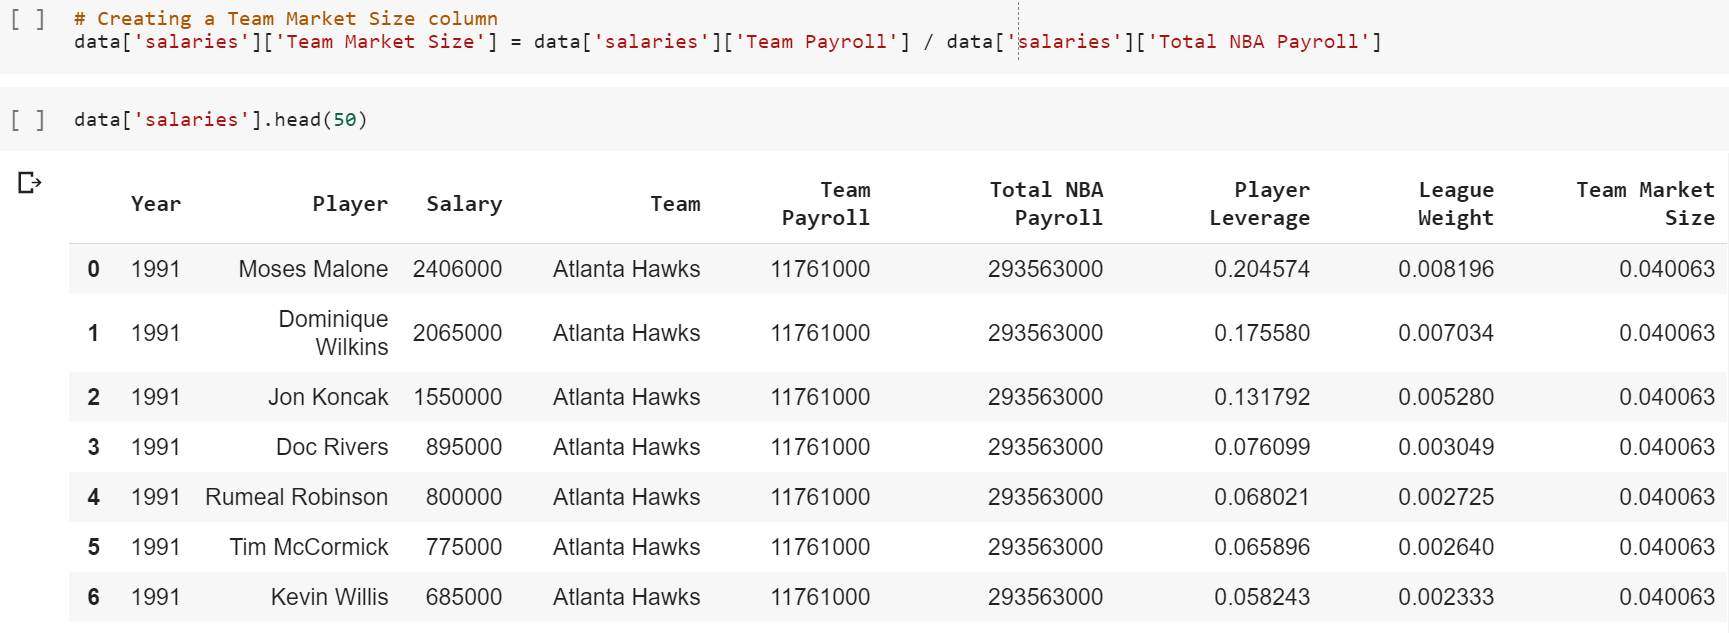Click the Player column header
This screenshot has width=1729, height=633.
tap(350, 204)
